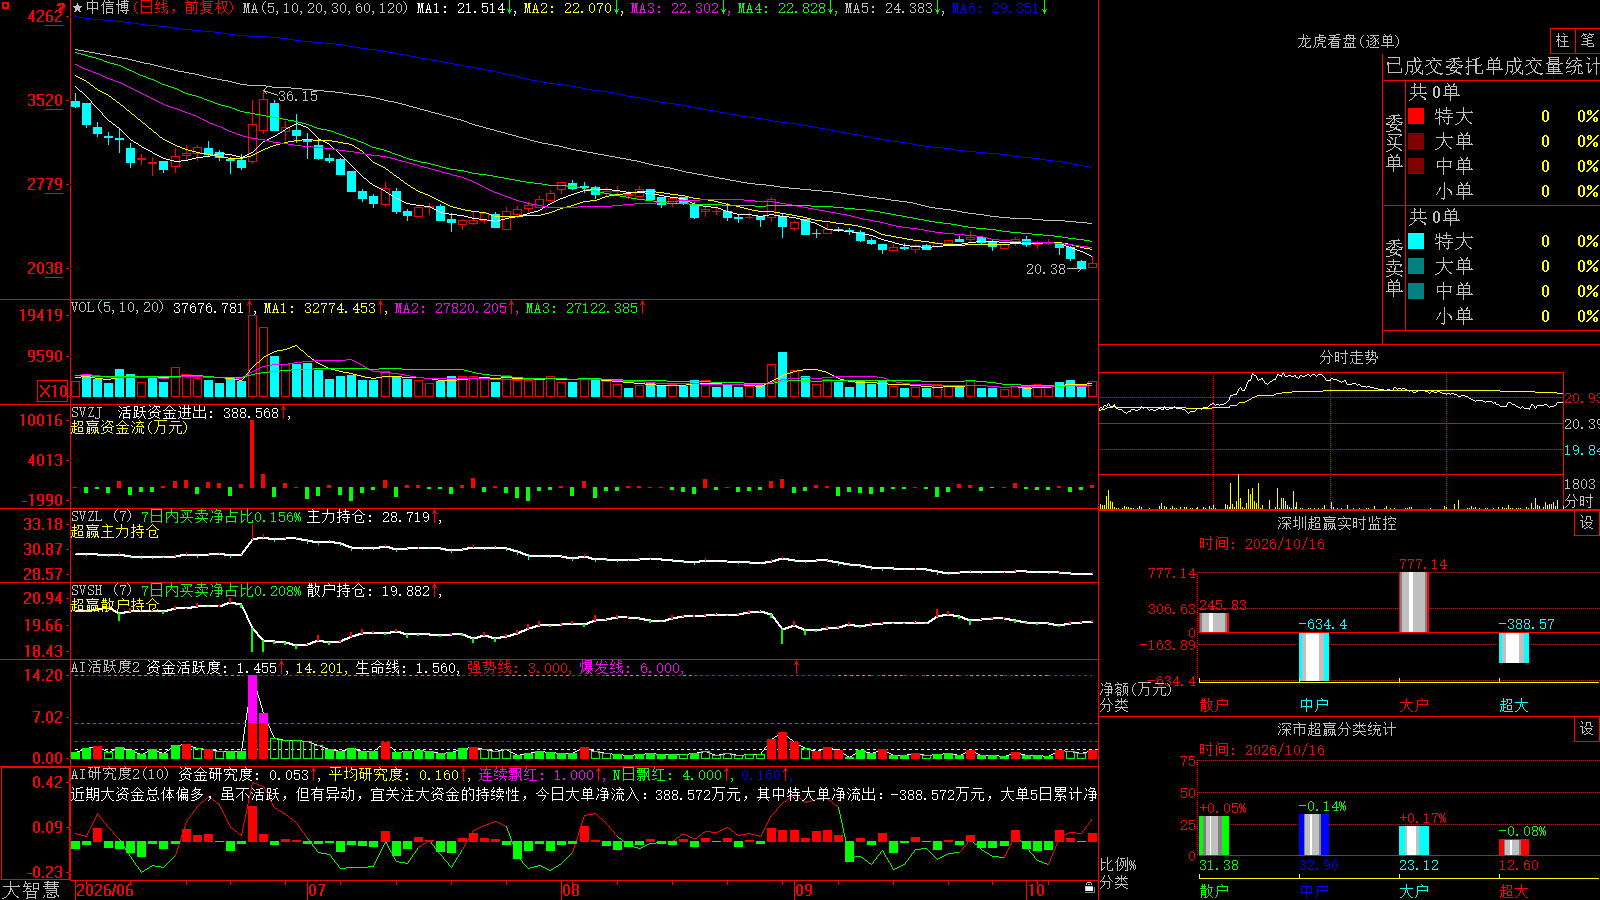The width and height of the screenshot is (1600, 900).
Task: Click the teal 大单 sell-order swatch
Action: click(x=1416, y=266)
